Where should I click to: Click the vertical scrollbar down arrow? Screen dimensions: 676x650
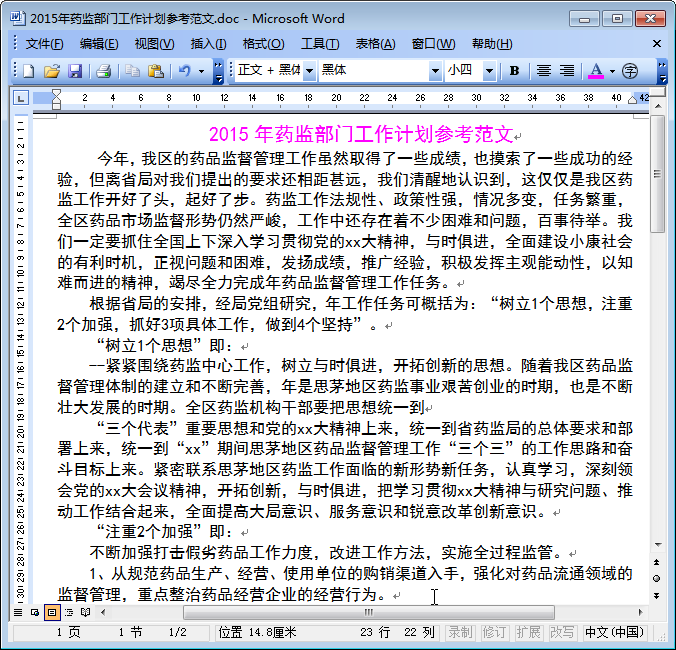pyautogui.click(x=657, y=545)
